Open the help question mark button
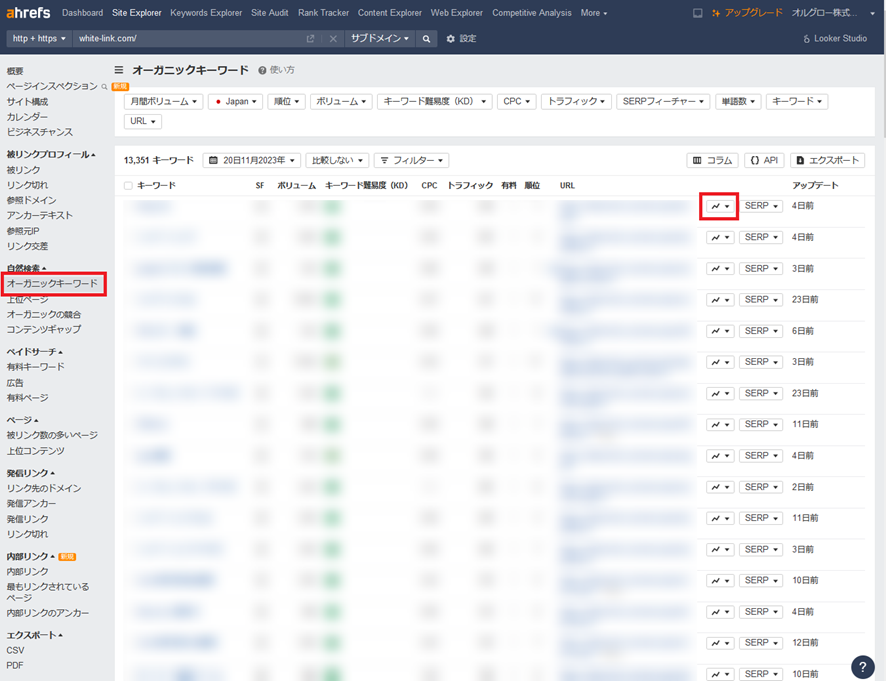Viewport: 886px width, 681px height. (x=862, y=667)
